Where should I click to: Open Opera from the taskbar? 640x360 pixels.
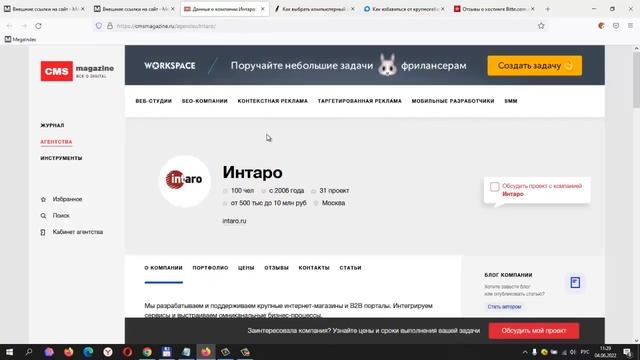click(127, 352)
